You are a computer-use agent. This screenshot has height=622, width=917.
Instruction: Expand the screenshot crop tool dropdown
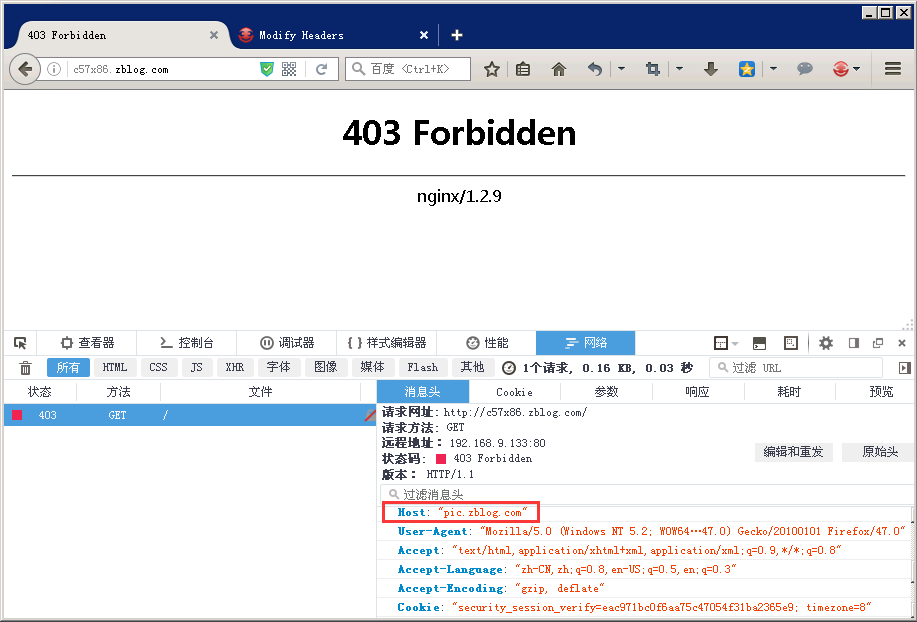pos(679,69)
